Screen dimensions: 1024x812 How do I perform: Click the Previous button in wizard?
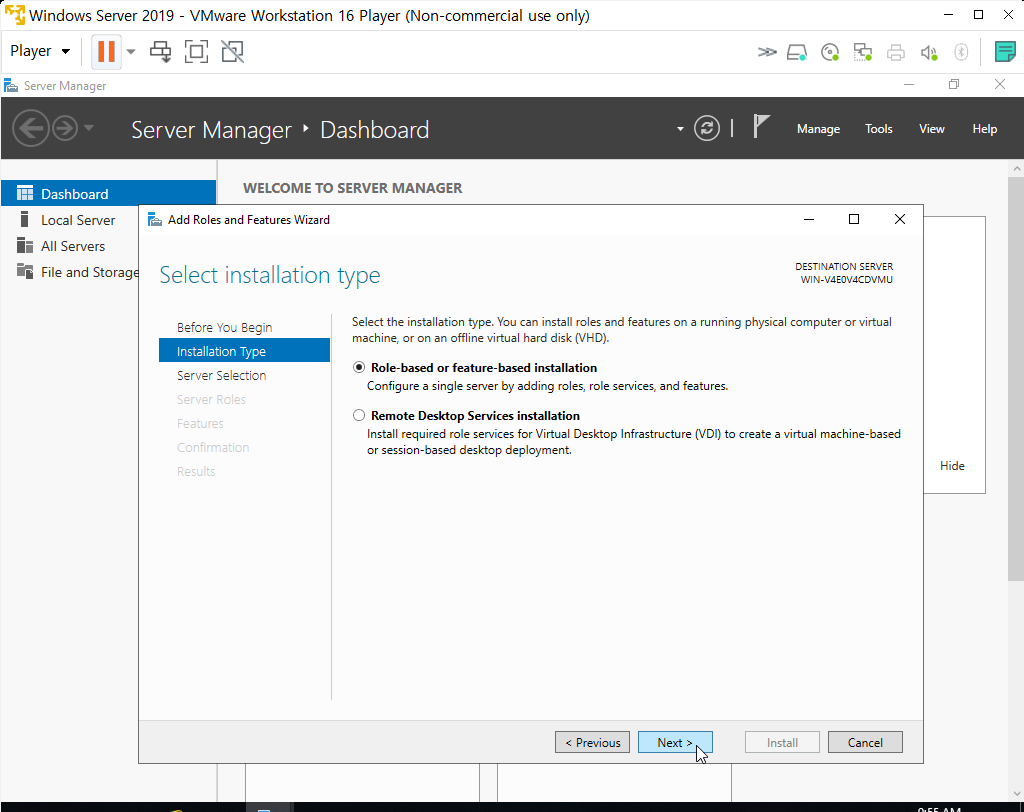point(592,742)
